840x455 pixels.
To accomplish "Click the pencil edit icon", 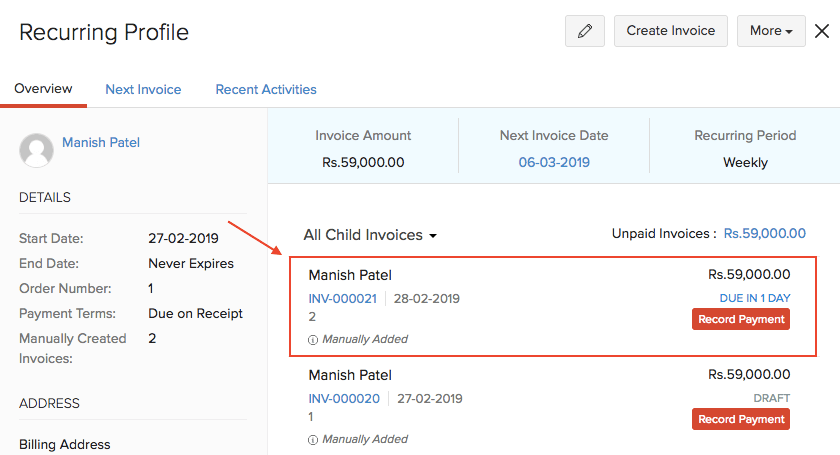I will pos(585,31).
